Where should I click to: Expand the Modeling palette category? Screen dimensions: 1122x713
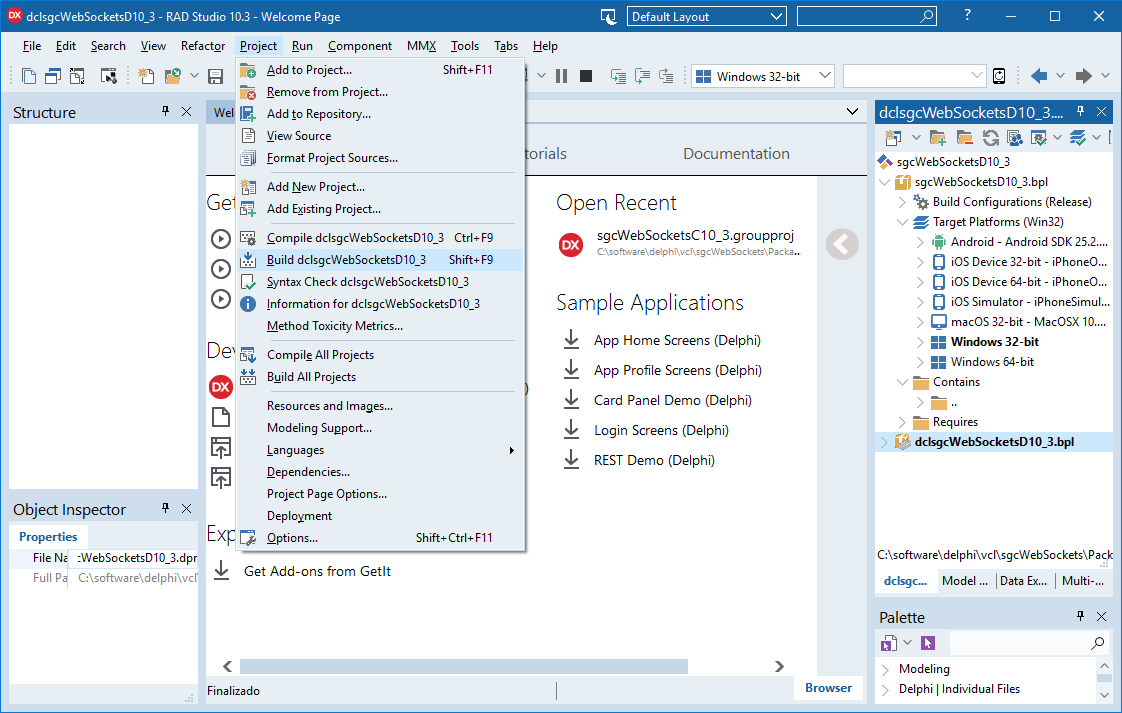click(886, 669)
